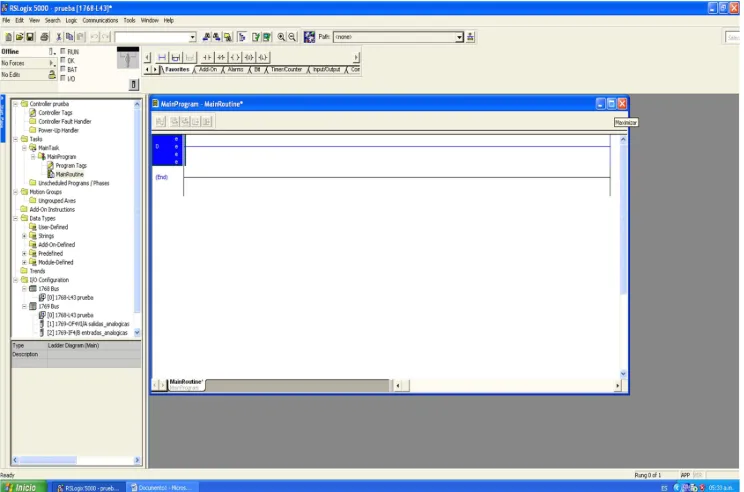Collapse the 1769 Bus node
This screenshot has width=744, height=492.
(24, 306)
